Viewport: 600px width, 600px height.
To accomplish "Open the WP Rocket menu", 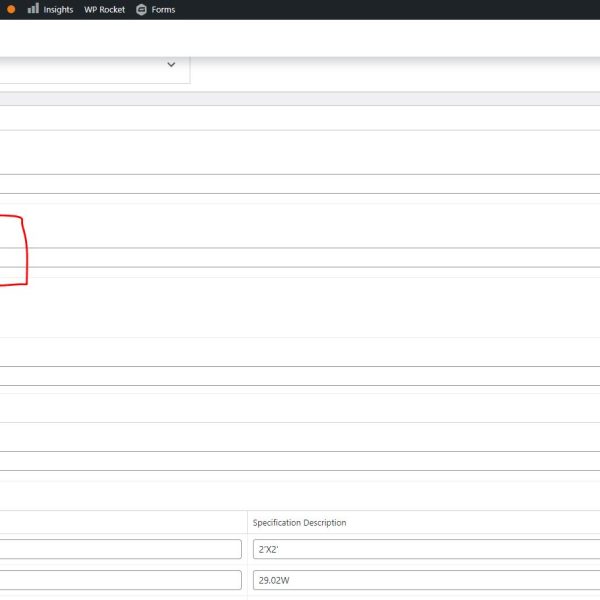I will 104,10.
